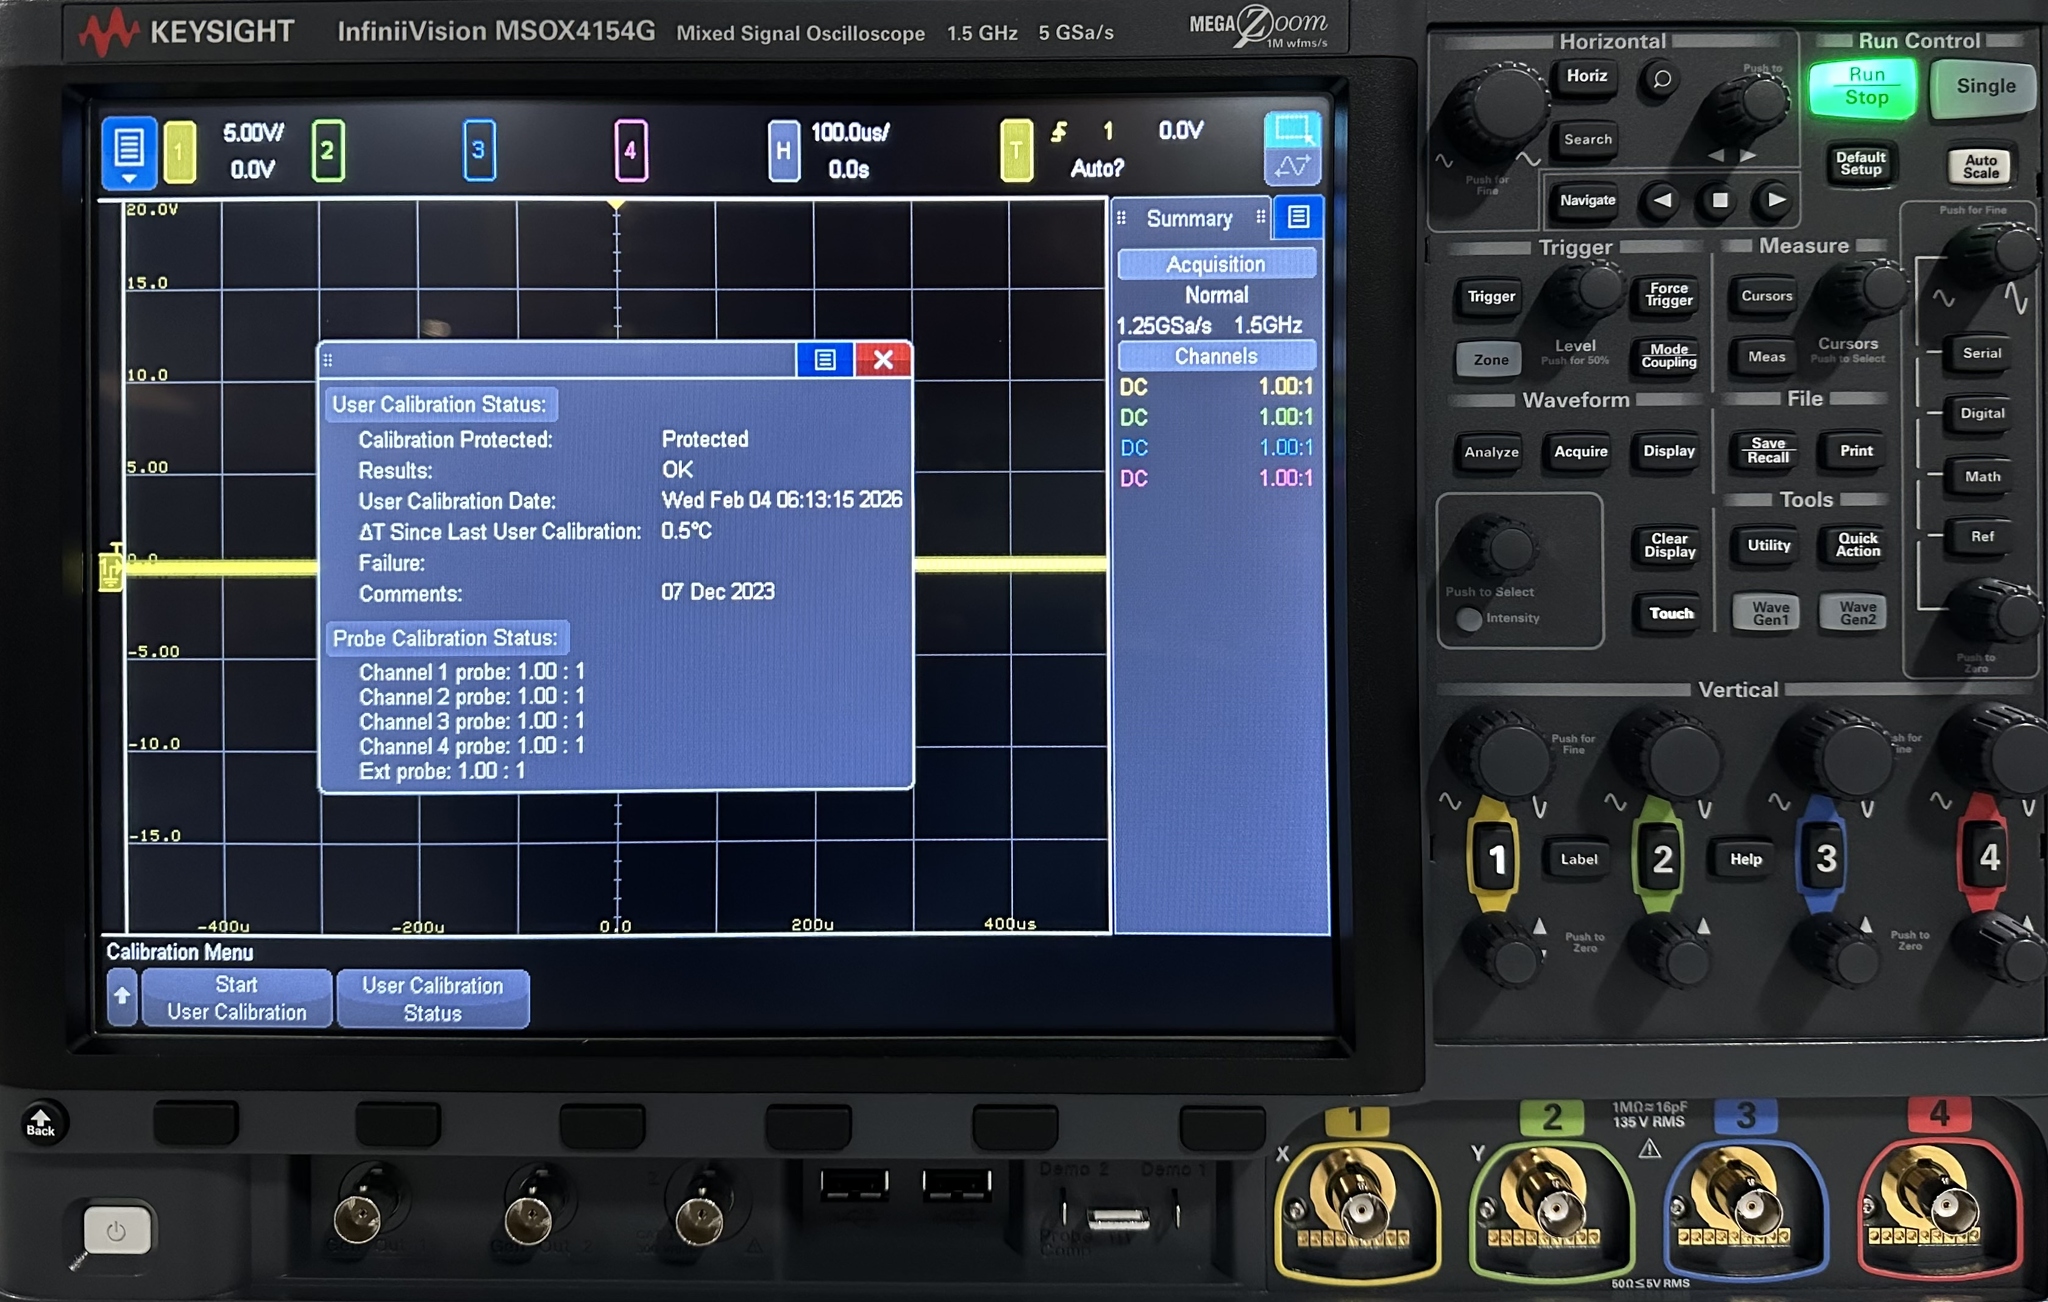2048x1302 pixels.
Task: Close the User Calibration Status dialog
Action: click(x=883, y=360)
